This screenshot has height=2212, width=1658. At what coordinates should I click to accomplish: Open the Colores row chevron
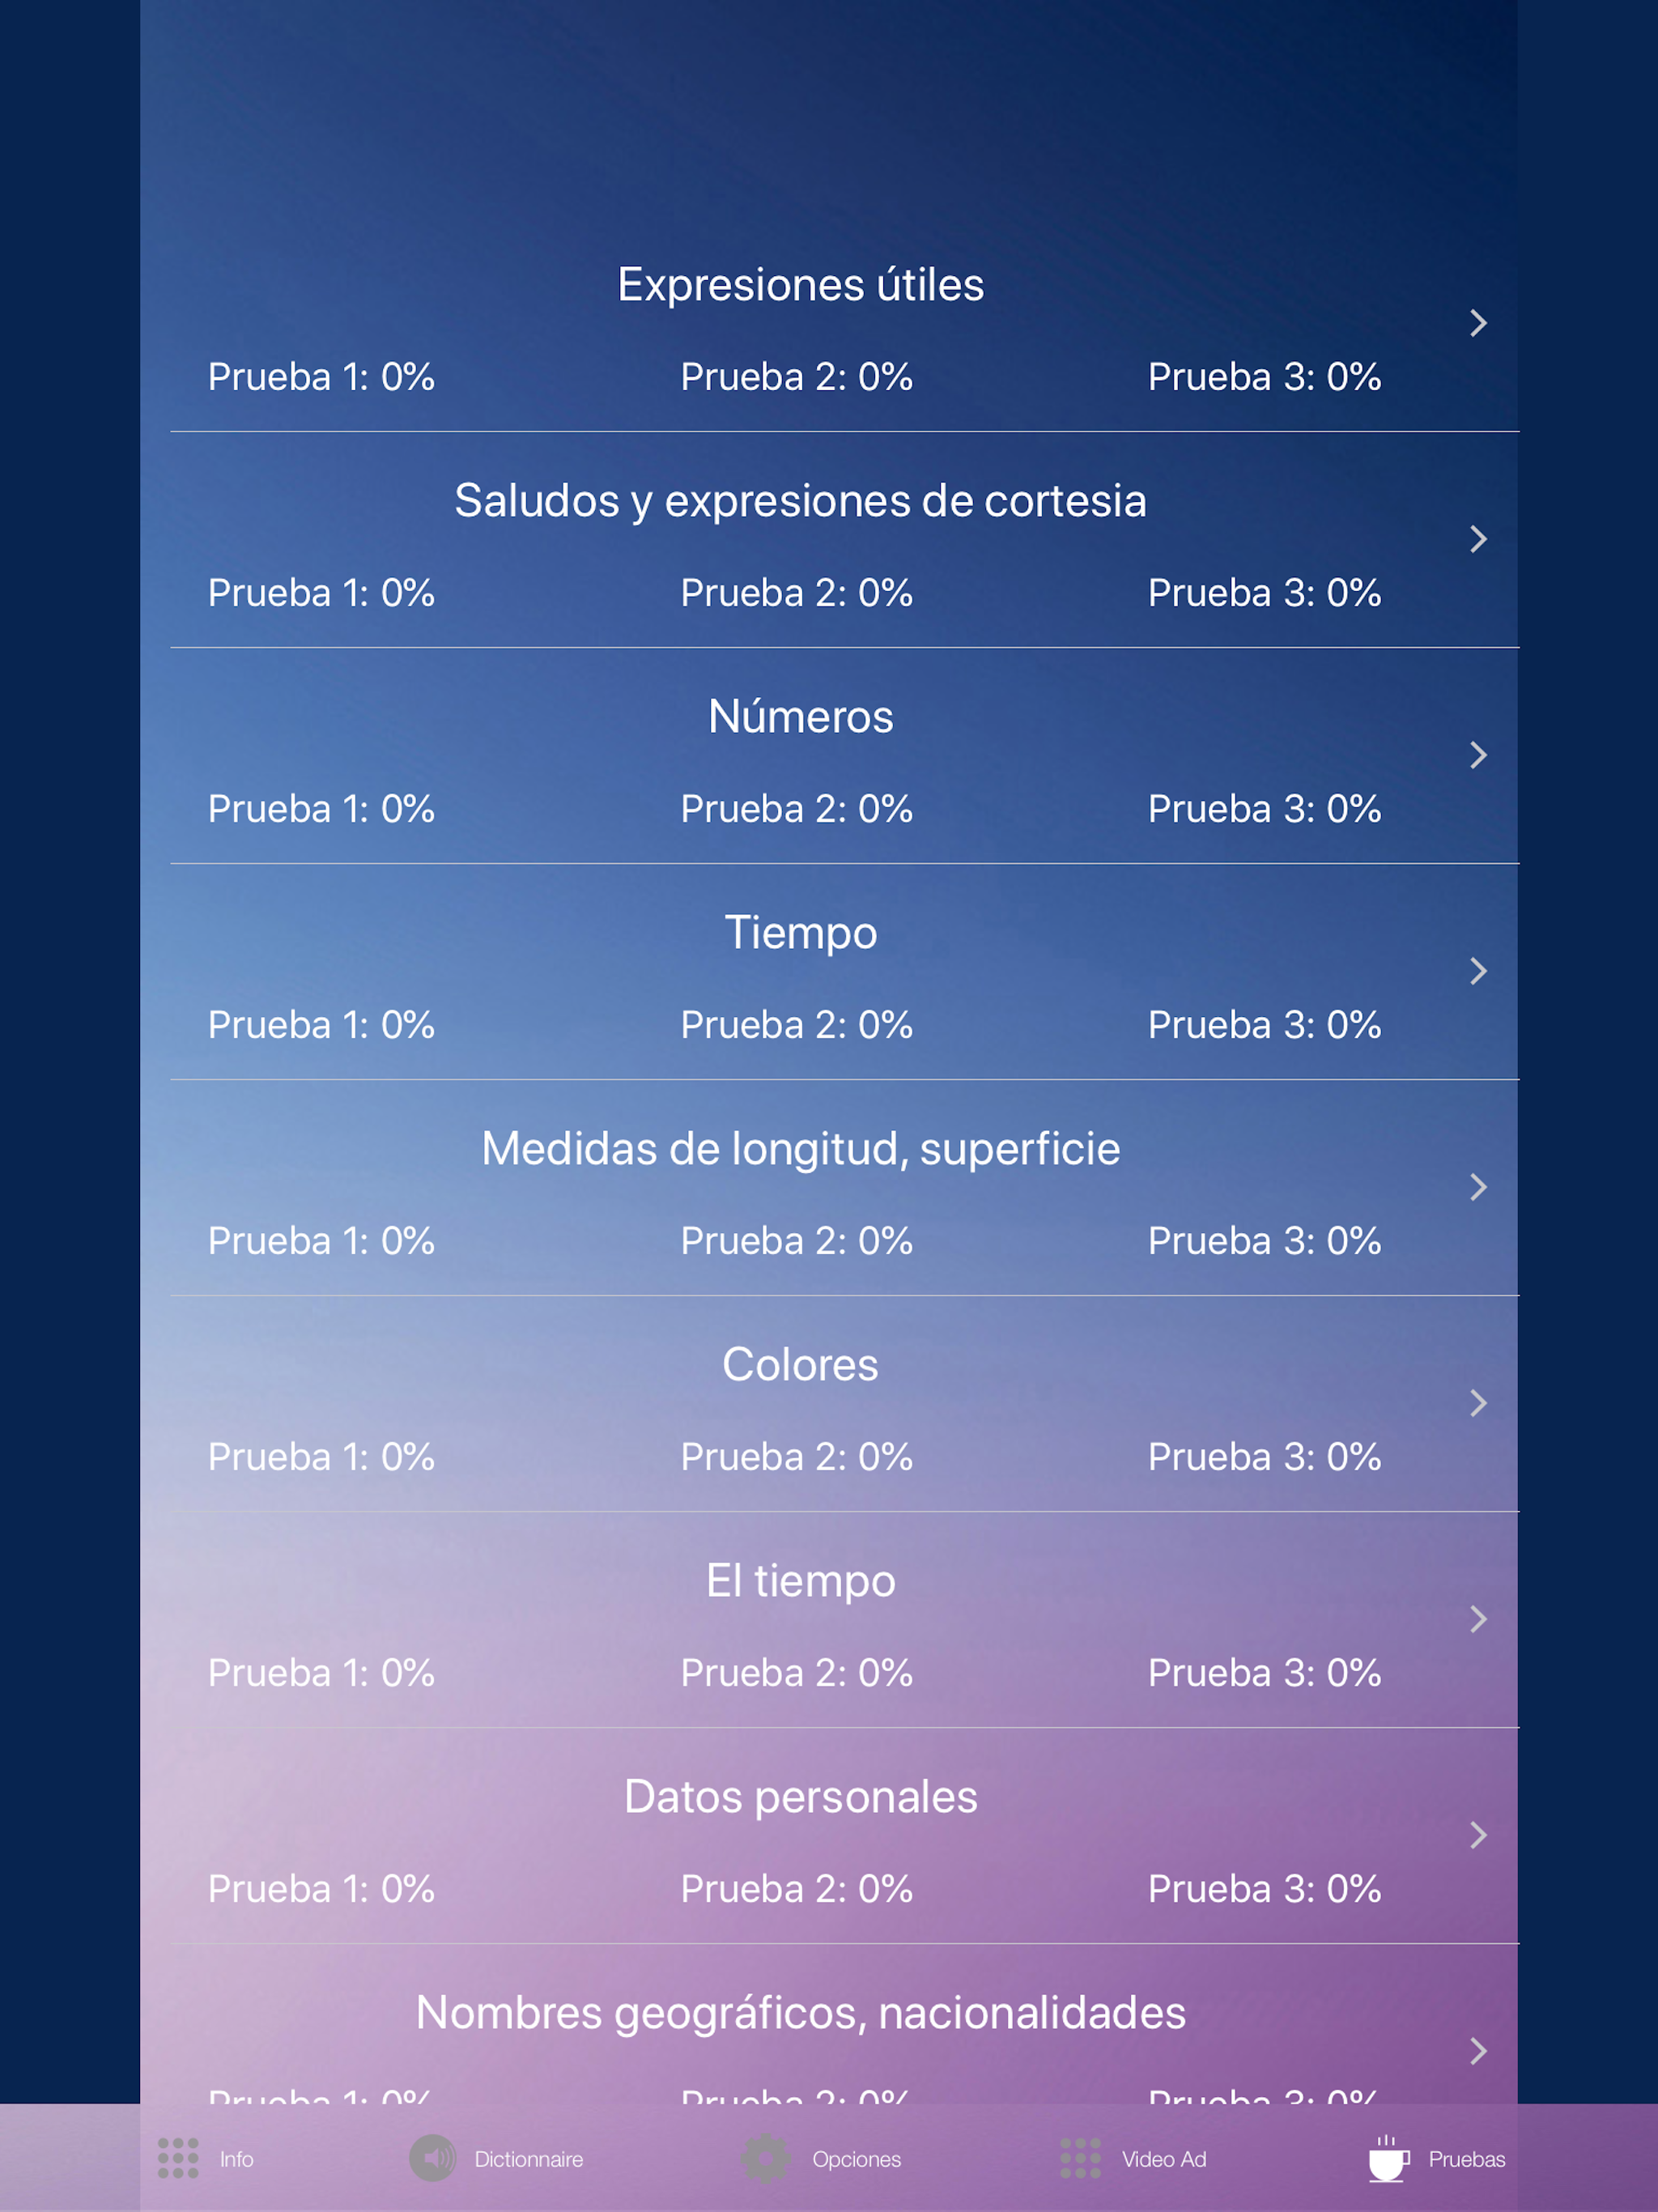1479,1403
